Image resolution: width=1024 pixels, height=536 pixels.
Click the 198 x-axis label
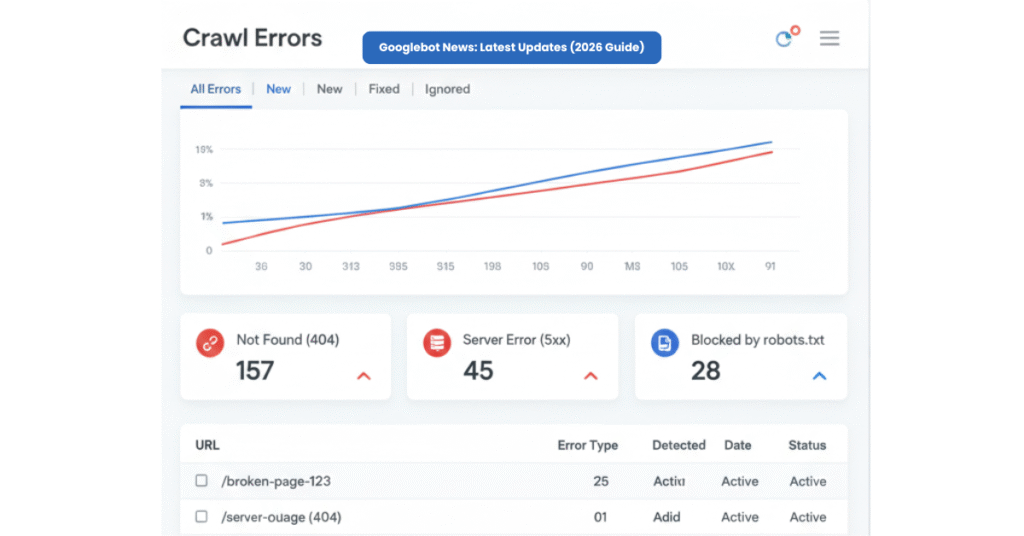(492, 266)
